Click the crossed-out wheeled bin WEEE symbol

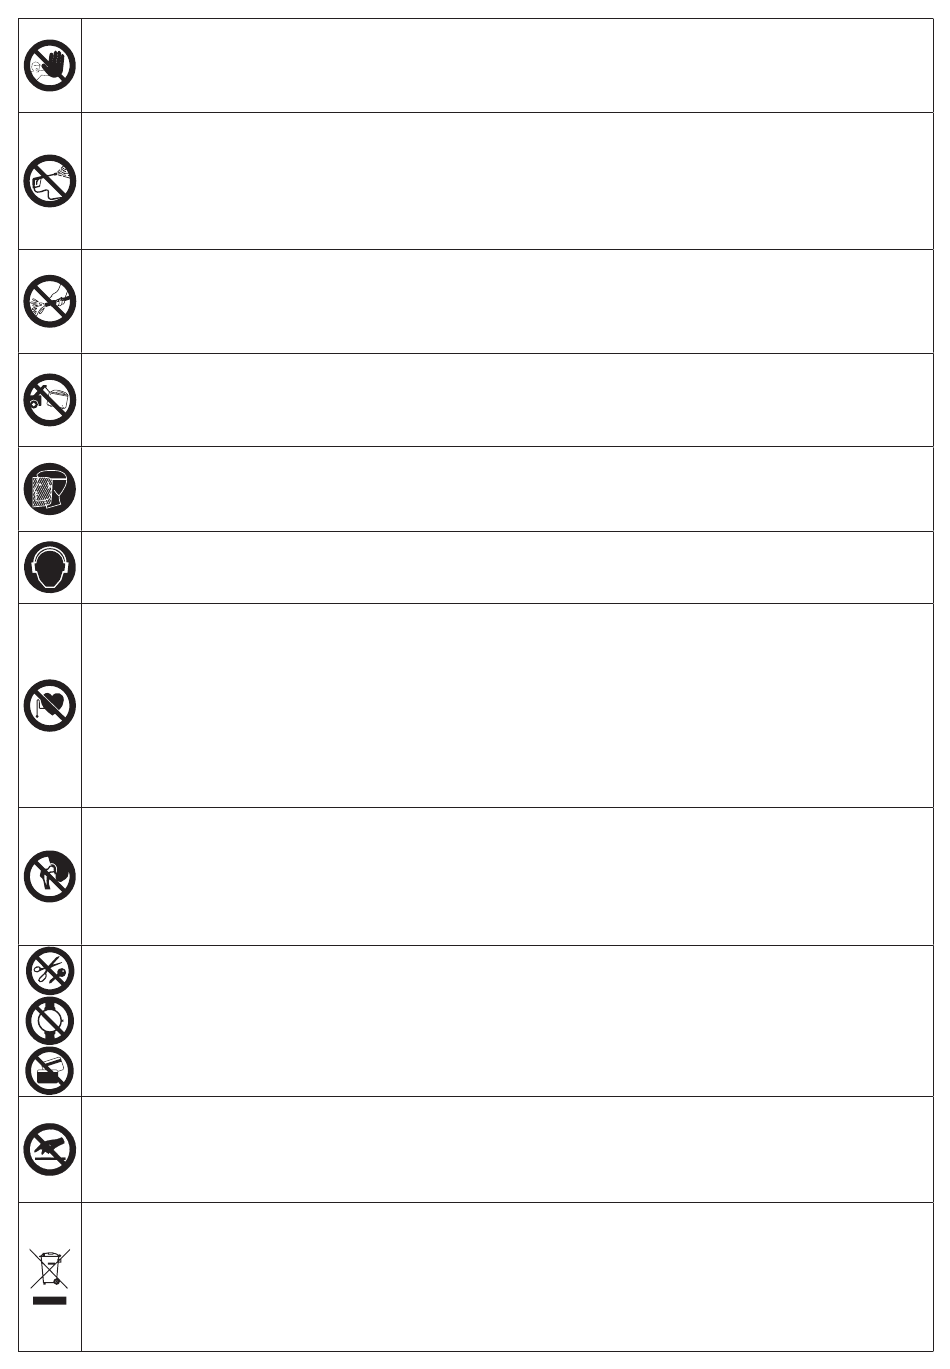point(50,1268)
